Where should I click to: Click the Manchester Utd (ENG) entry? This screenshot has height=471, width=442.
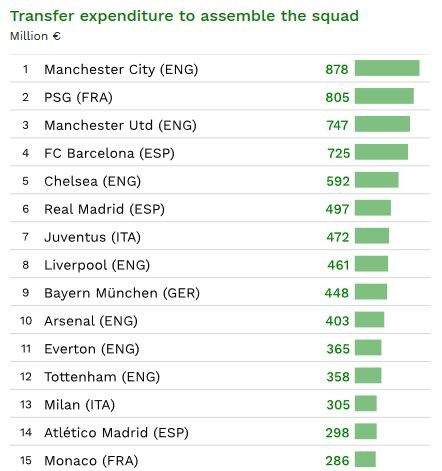coord(120,126)
